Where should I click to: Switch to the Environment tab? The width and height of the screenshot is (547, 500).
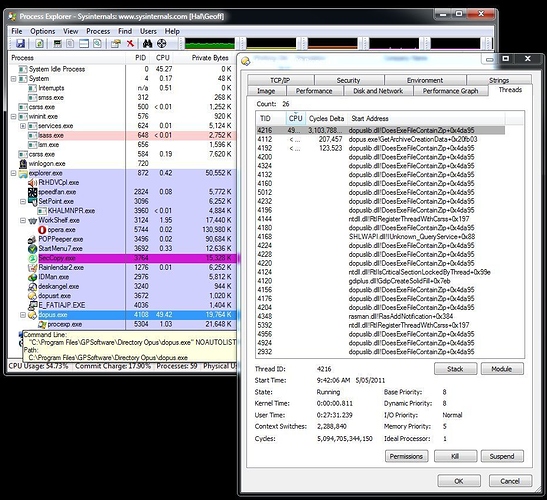coord(425,80)
